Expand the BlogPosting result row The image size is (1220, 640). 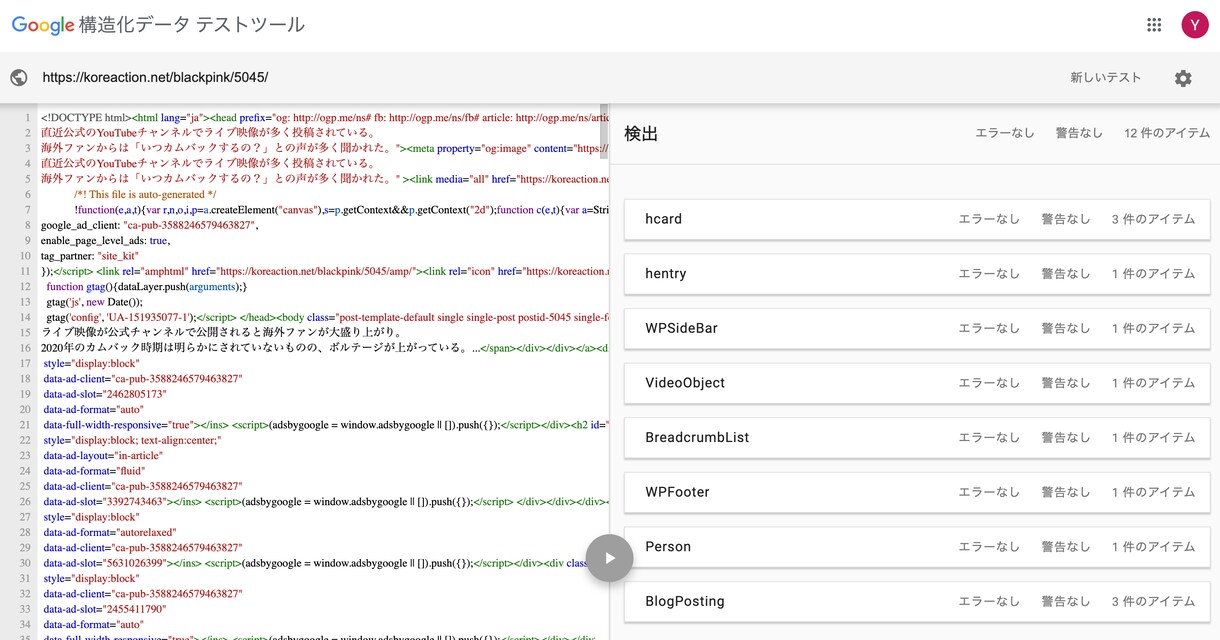(917, 602)
